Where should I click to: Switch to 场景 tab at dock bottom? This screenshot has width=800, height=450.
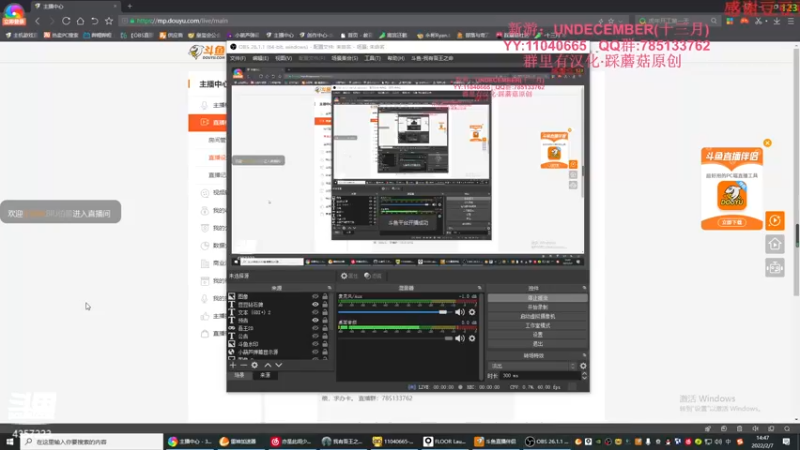239,375
